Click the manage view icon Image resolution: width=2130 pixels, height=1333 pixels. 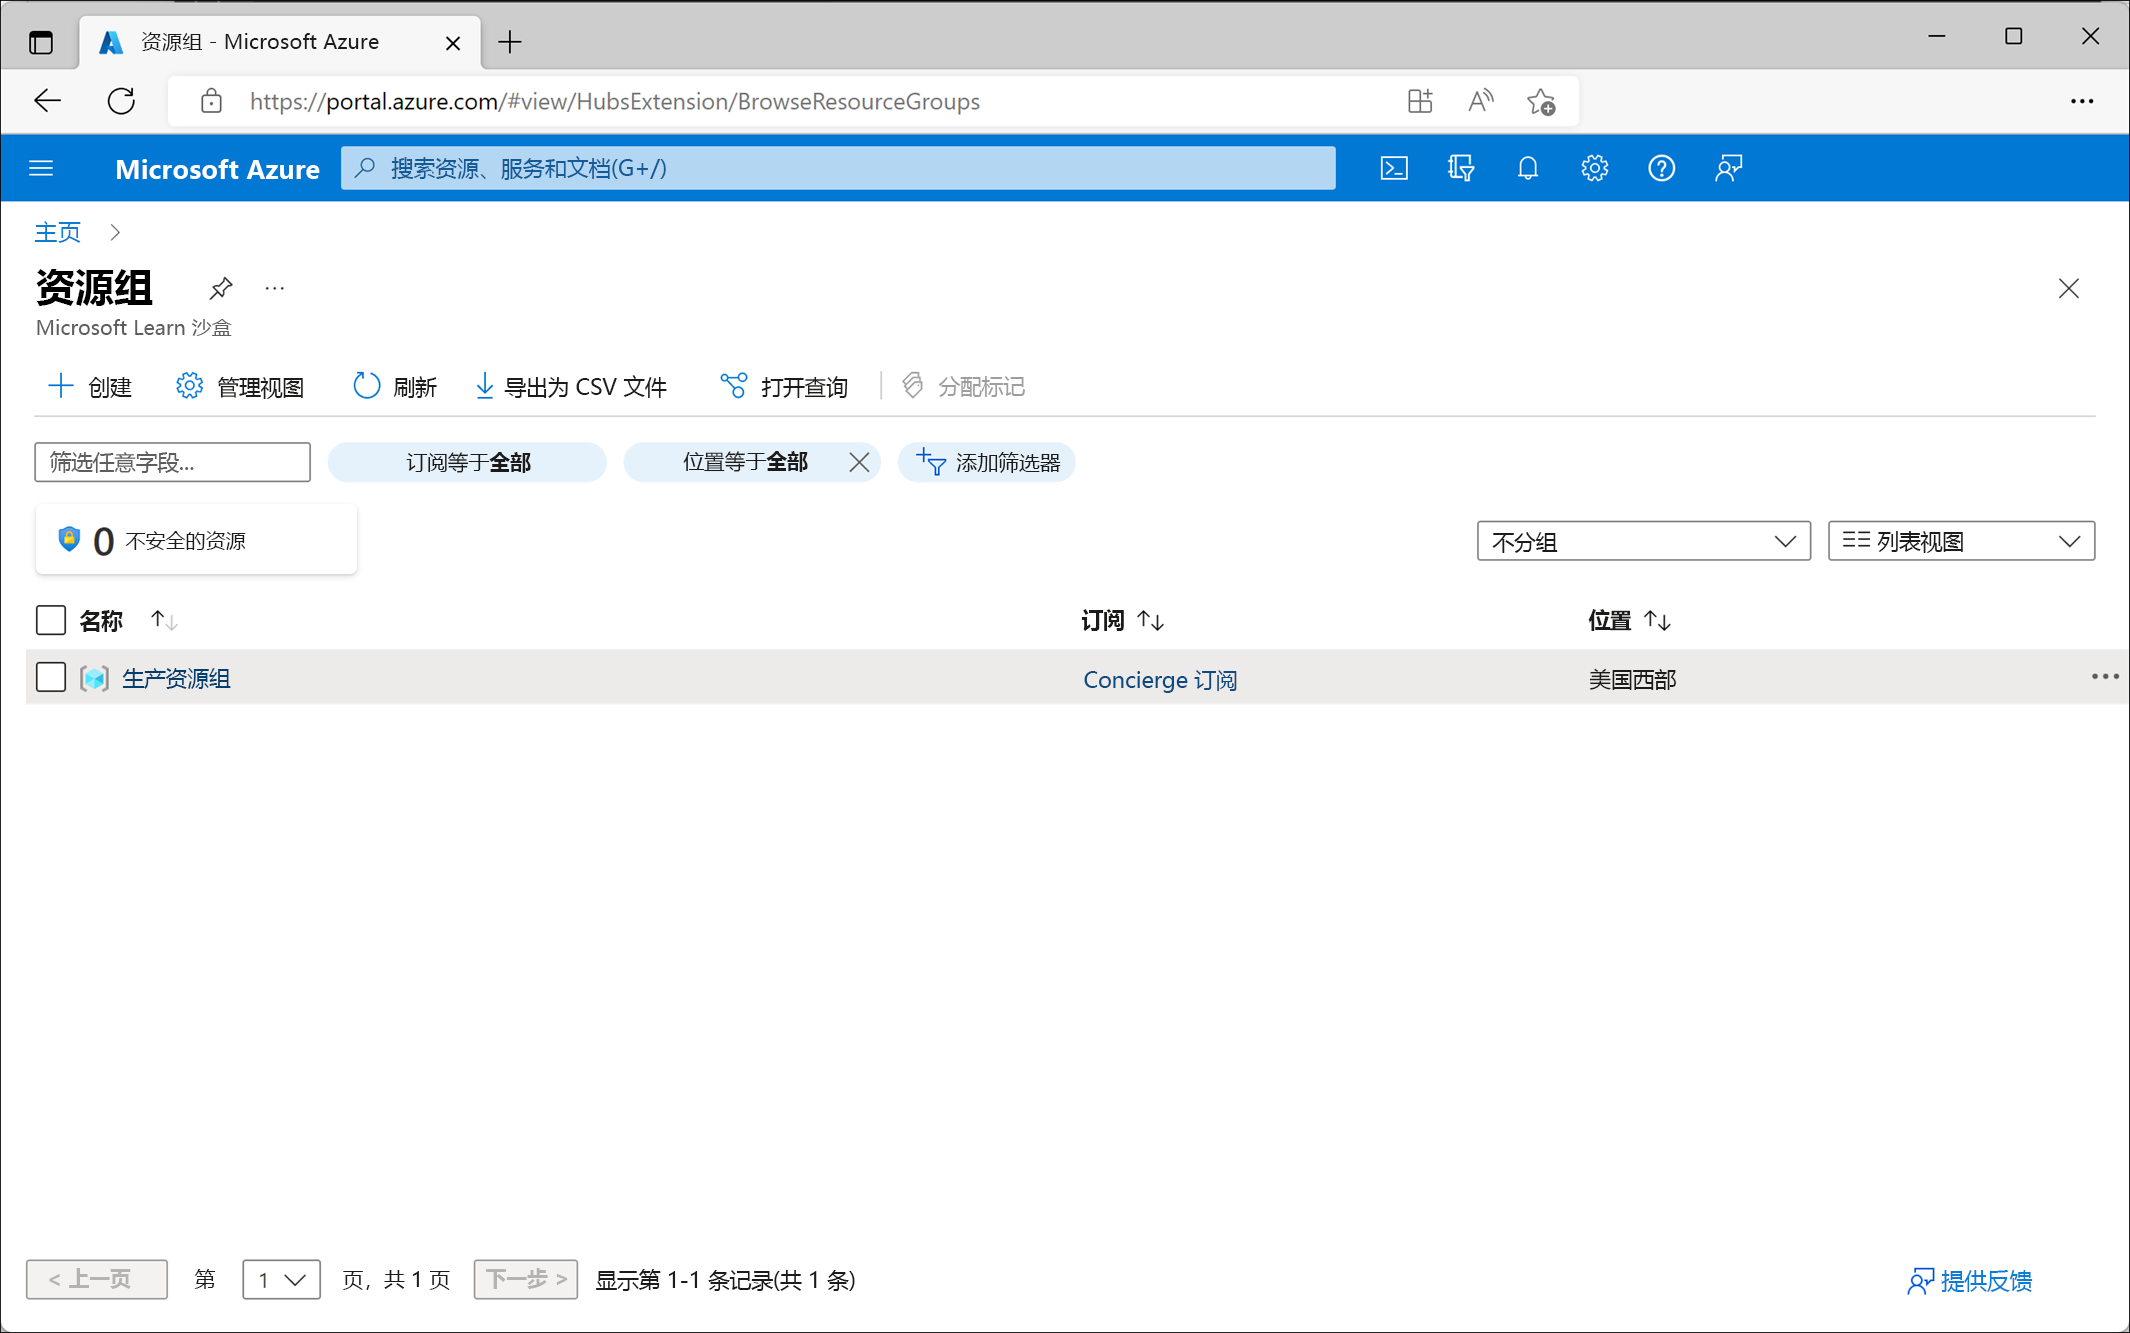(x=186, y=387)
